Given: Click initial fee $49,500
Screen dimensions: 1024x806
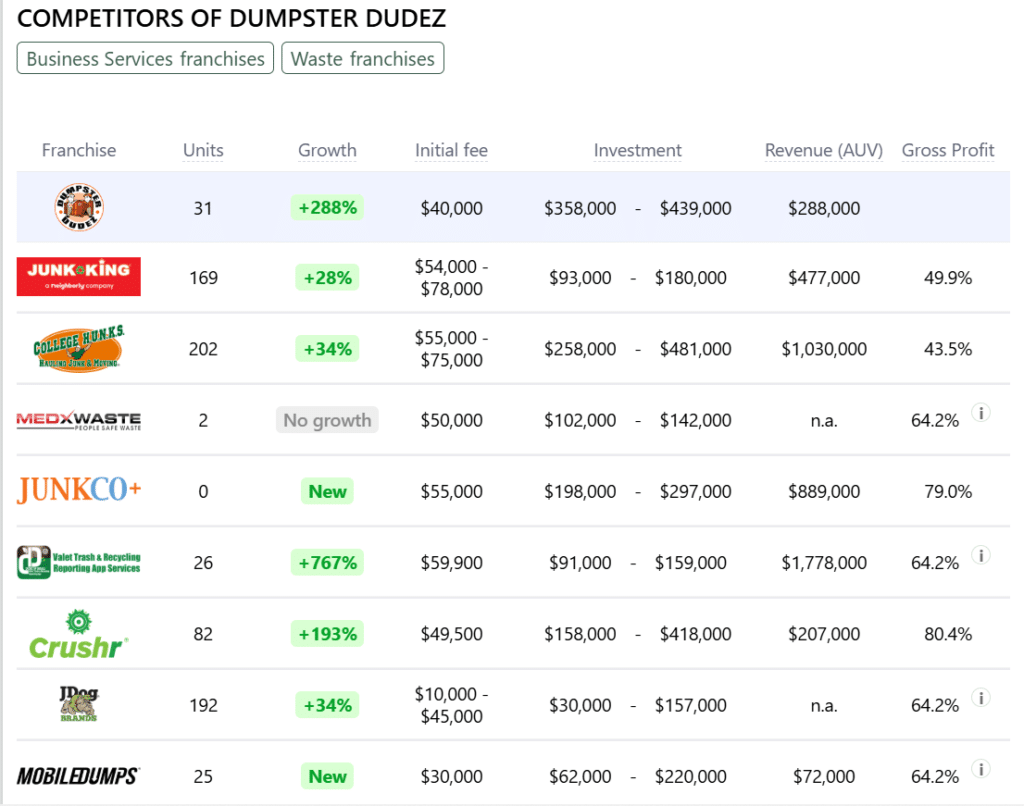Looking at the screenshot, I should coord(451,634).
